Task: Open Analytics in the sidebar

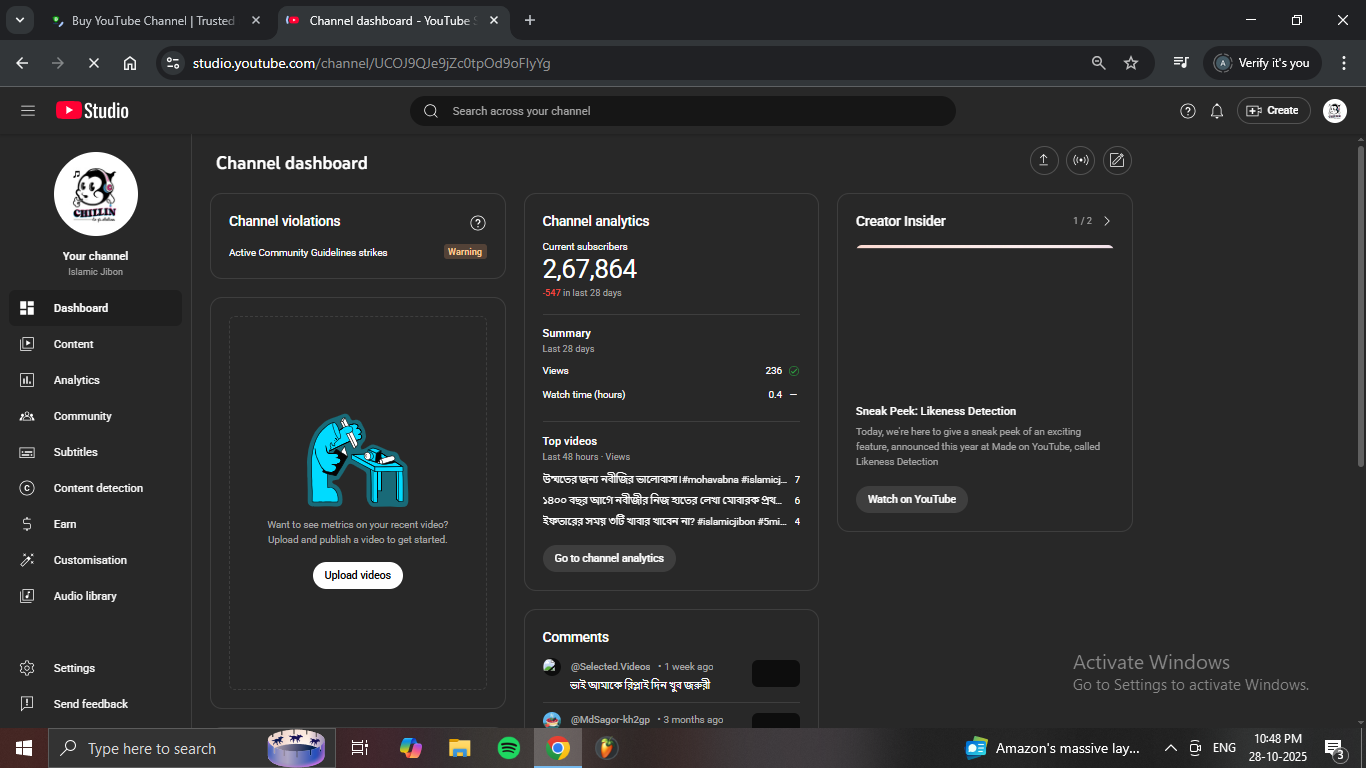Action: pos(77,380)
